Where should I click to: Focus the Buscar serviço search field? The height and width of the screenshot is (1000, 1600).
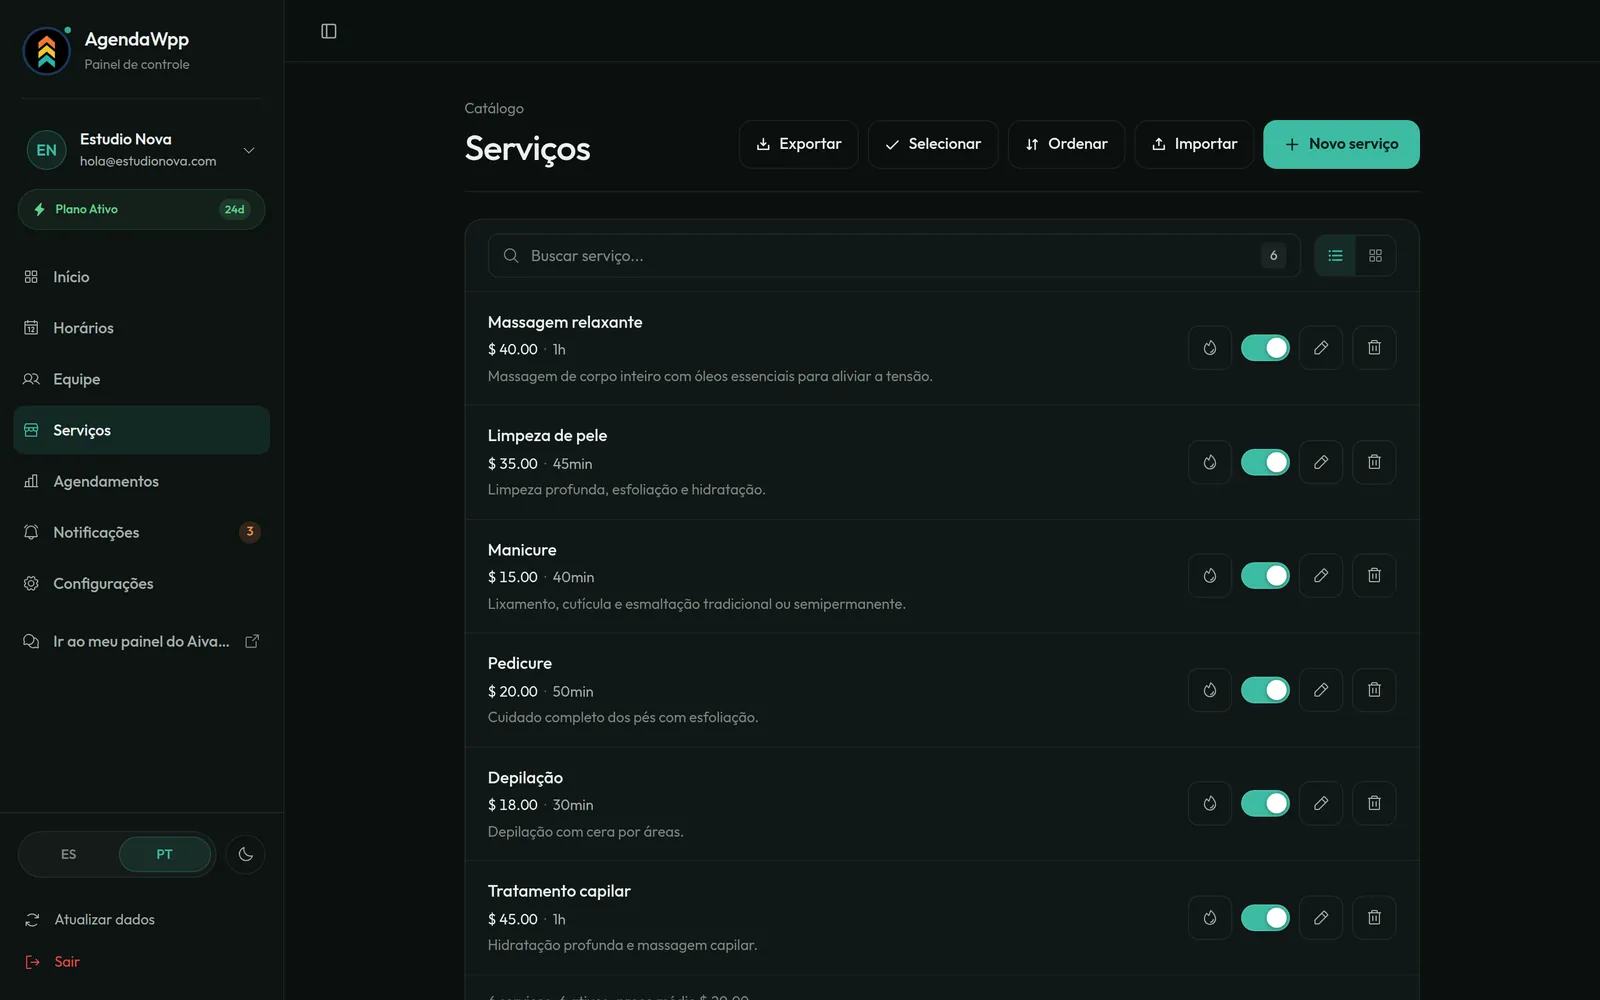893,256
